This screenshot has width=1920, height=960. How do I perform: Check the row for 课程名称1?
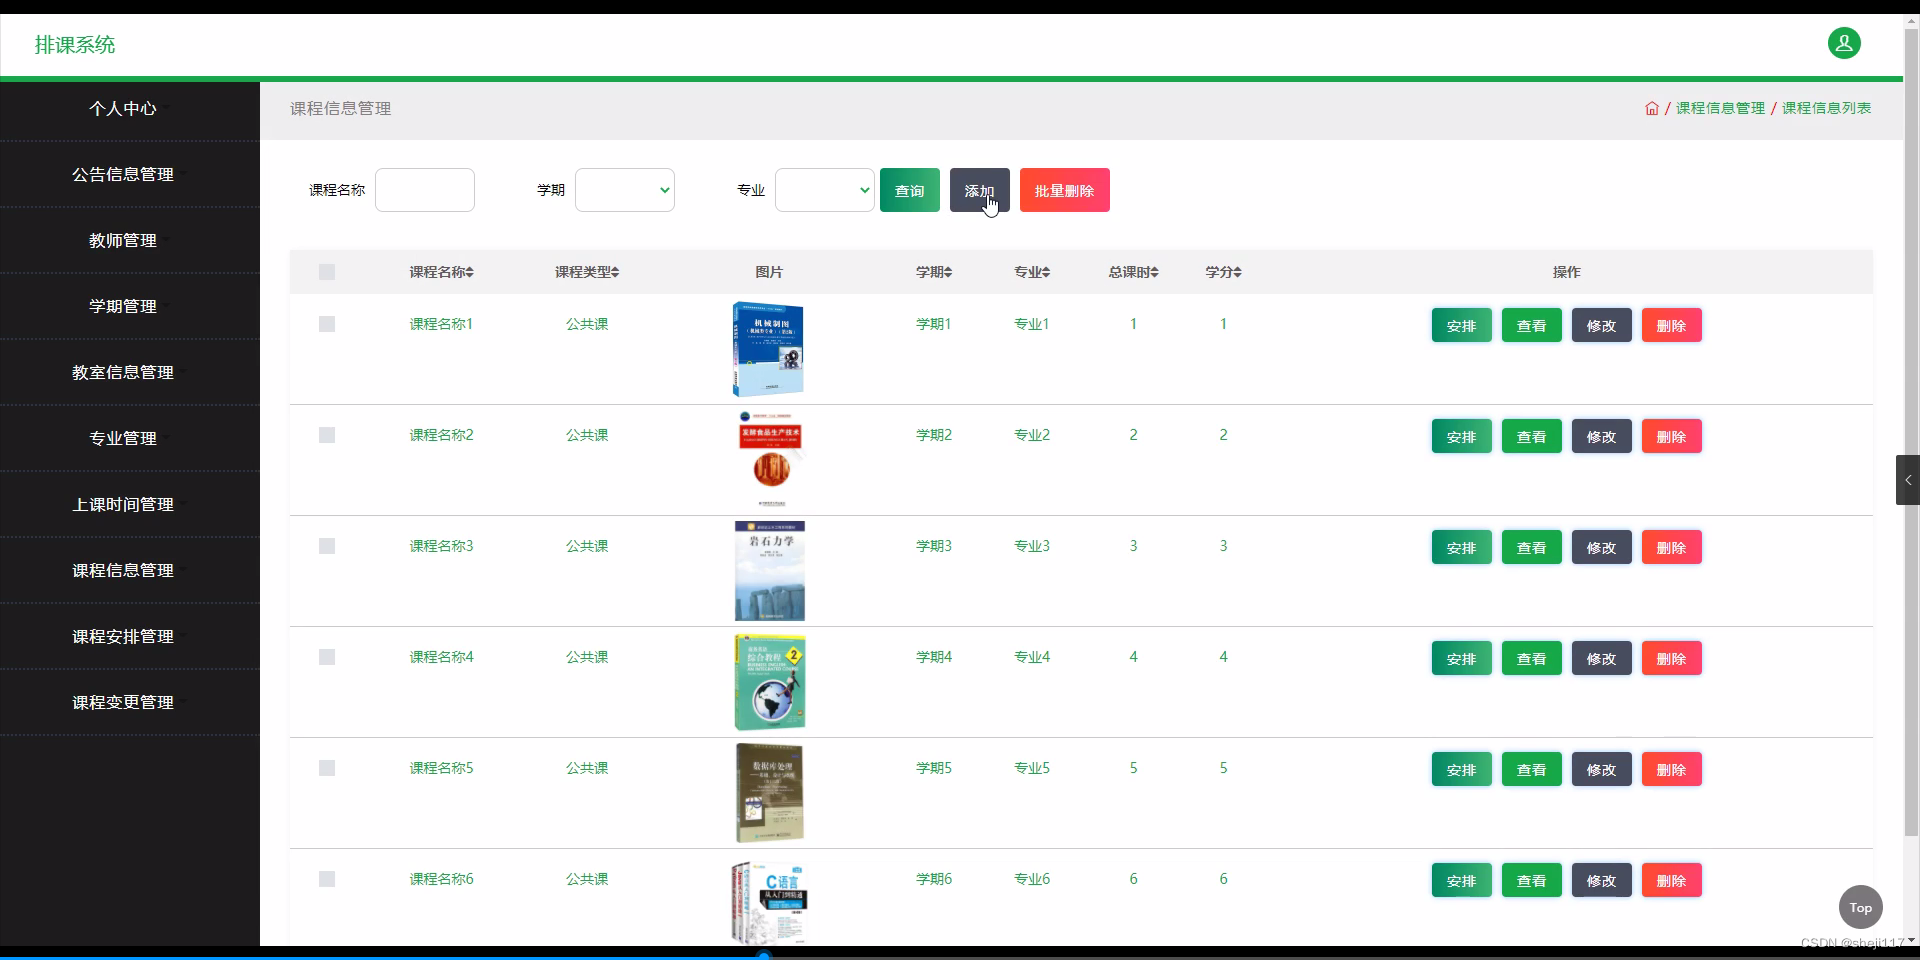tap(327, 324)
